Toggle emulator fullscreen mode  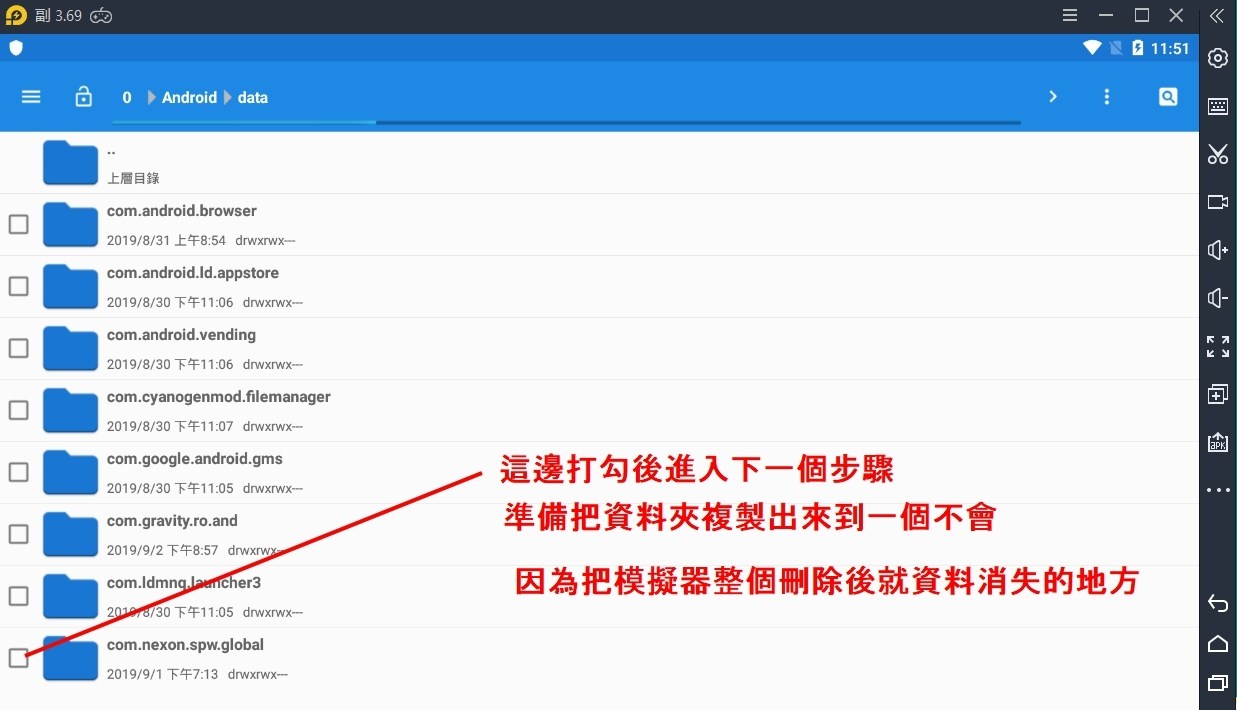coord(1218,346)
